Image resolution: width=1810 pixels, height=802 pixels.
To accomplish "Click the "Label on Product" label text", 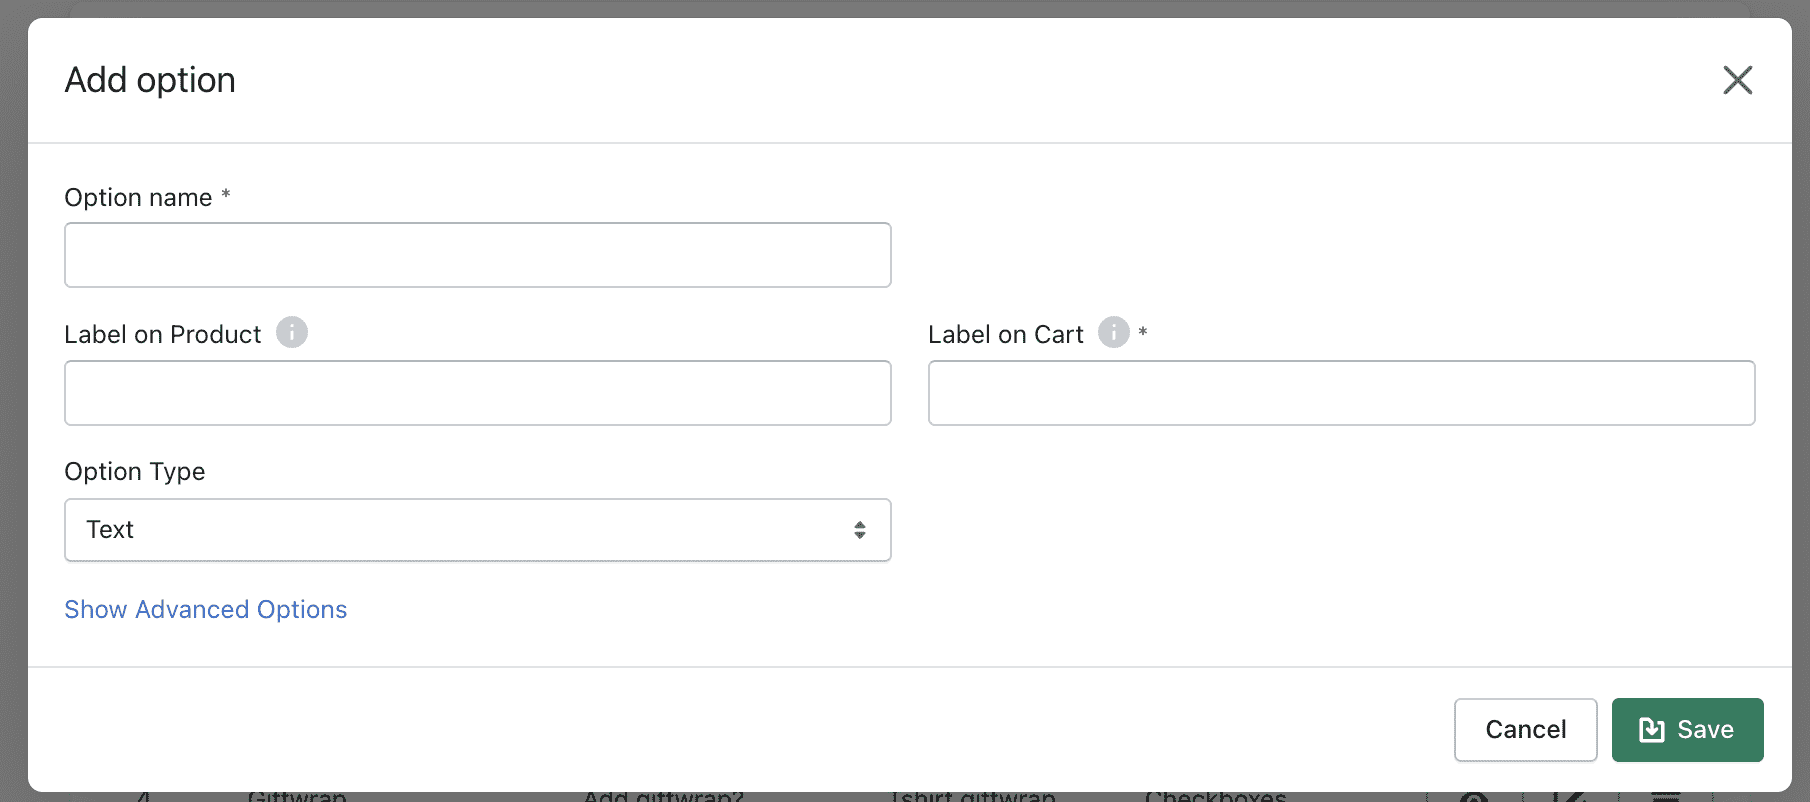I will tap(163, 334).
